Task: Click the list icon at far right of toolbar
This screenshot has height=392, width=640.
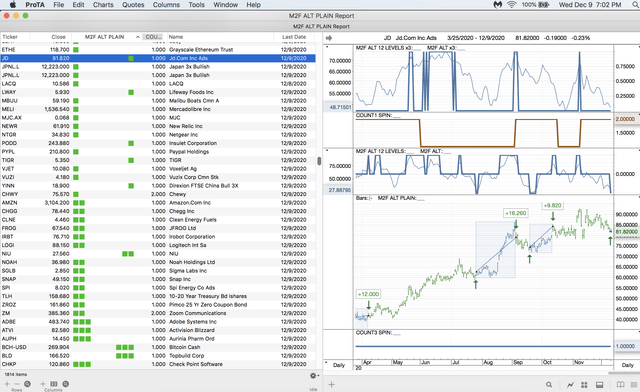Action: (x=634, y=385)
